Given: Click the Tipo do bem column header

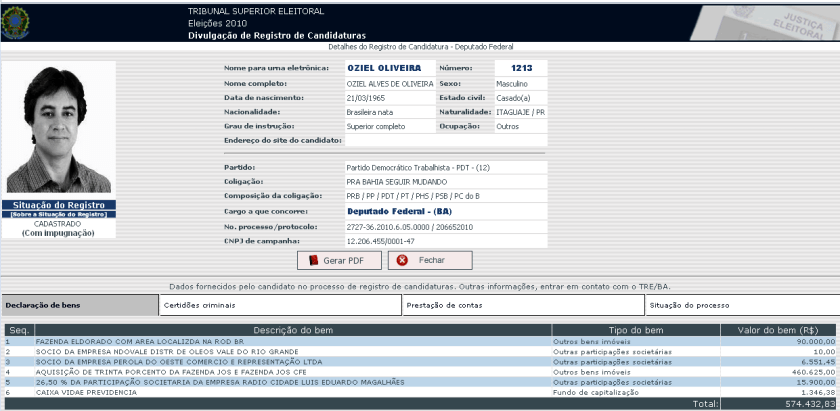Looking at the screenshot, I should click(635, 330).
